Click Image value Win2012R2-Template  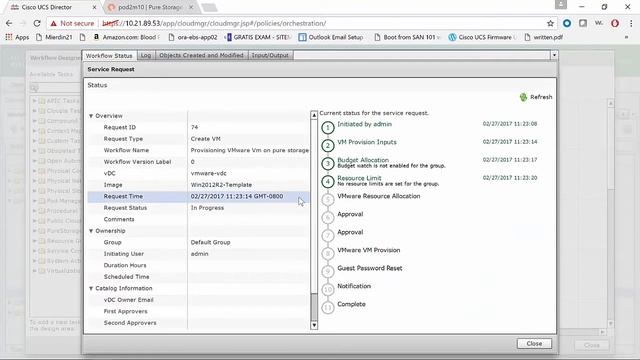click(x=221, y=185)
